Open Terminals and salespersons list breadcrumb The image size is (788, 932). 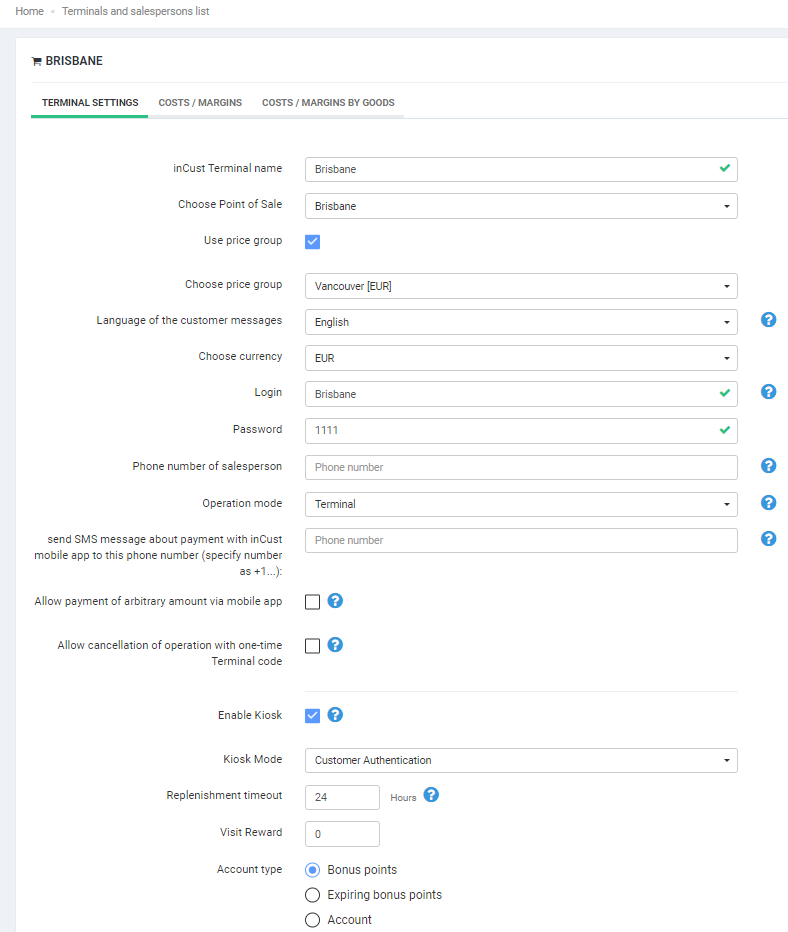tap(135, 12)
